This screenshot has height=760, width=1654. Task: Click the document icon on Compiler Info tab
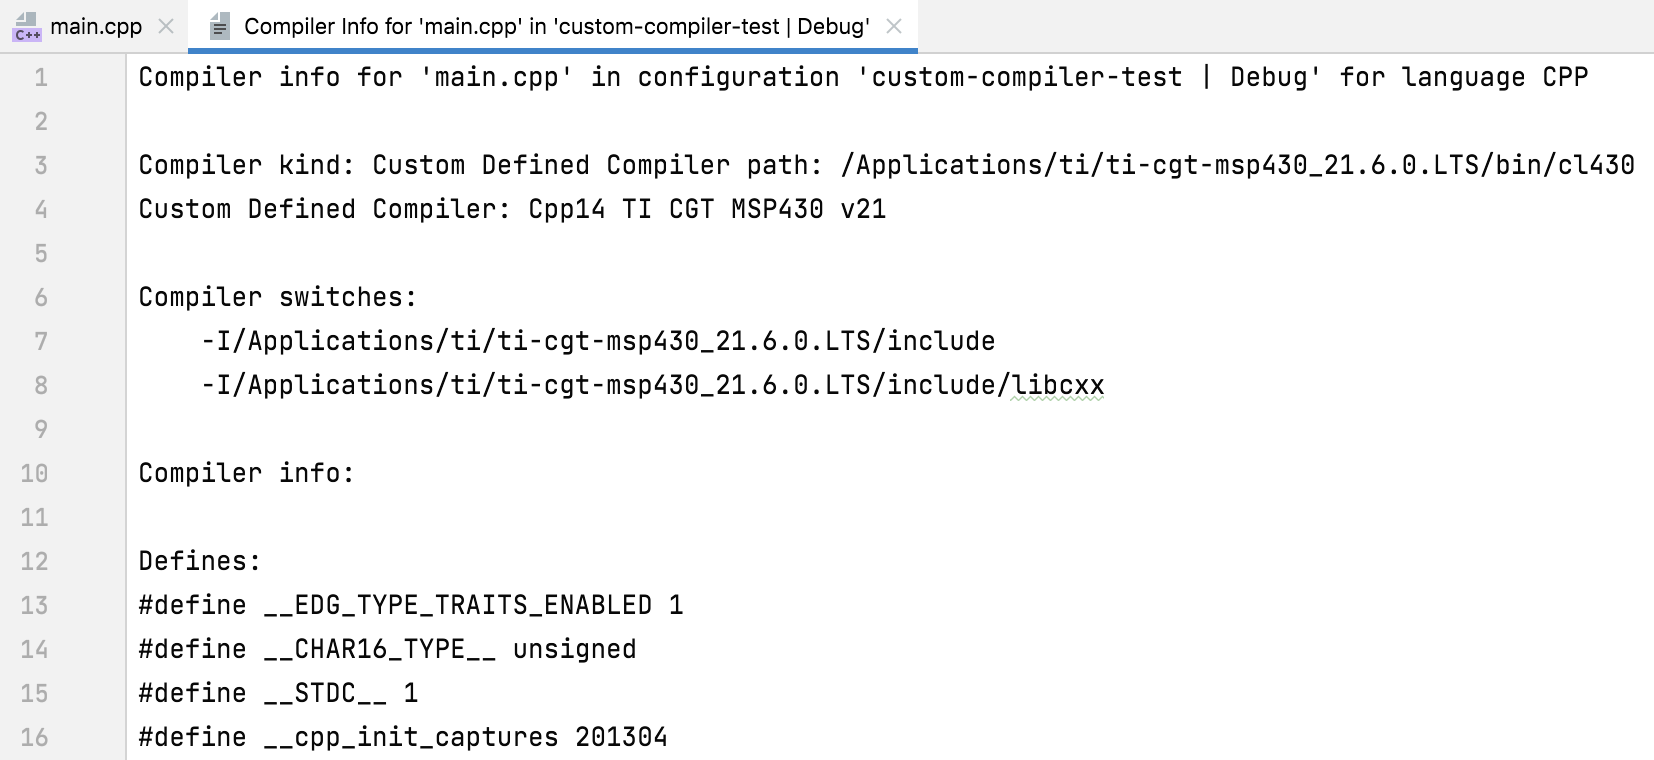click(x=219, y=26)
